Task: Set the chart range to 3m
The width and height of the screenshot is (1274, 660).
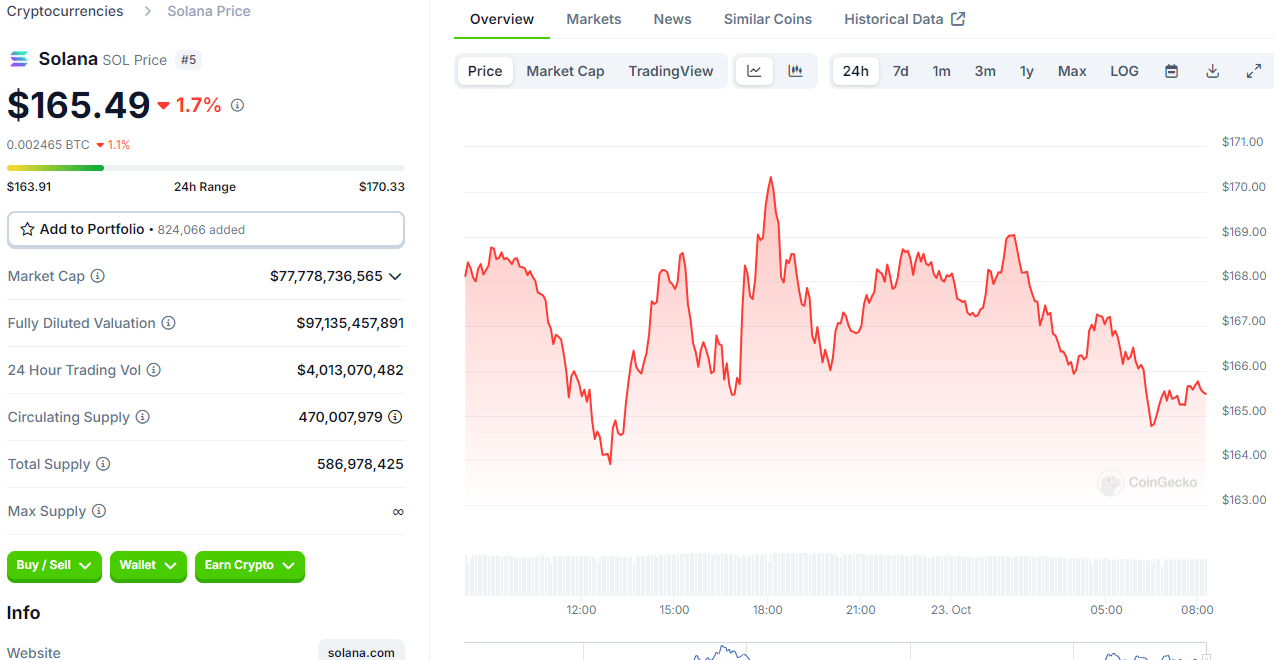Action: pyautogui.click(x=985, y=71)
